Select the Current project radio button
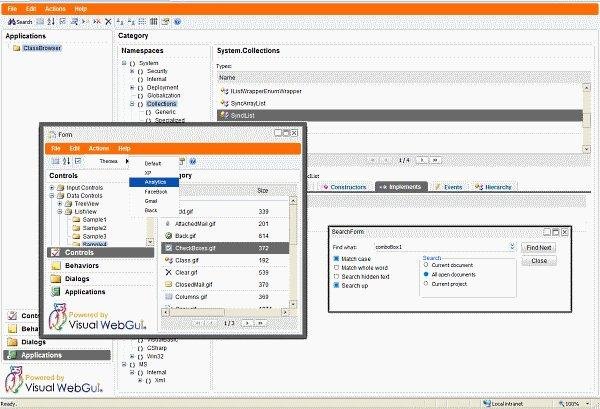Image resolution: width=600 pixels, height=409 pixels. (426, 284)
